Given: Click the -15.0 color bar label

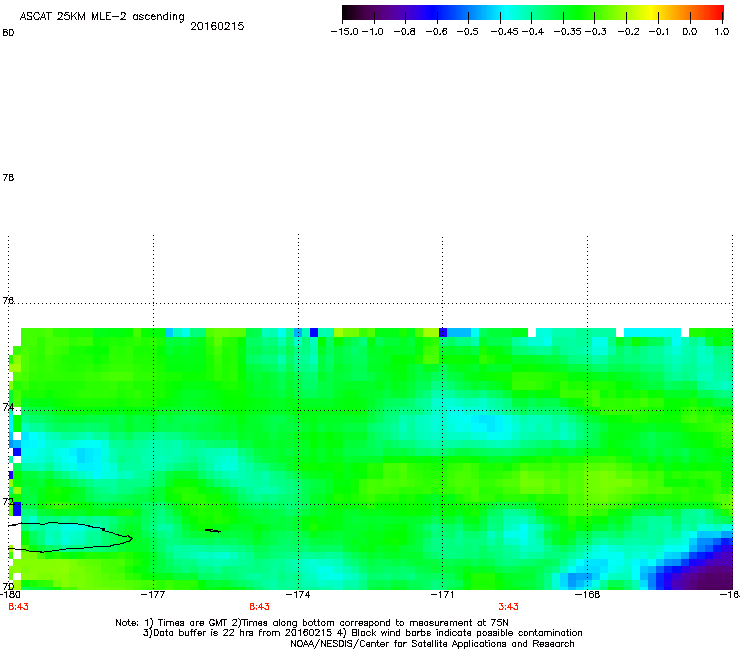Looking at the screenshot, I should click(345, 32).
